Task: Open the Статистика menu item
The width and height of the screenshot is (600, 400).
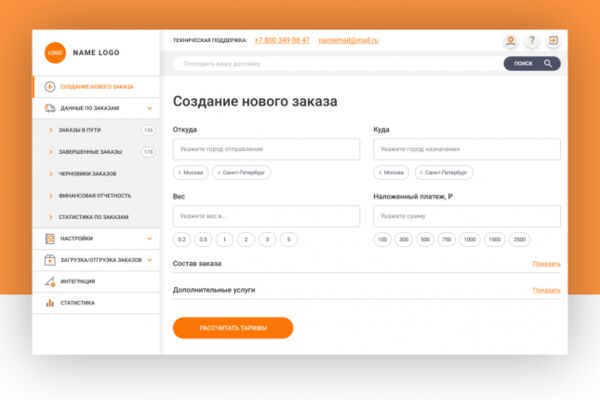Action: 96,303
